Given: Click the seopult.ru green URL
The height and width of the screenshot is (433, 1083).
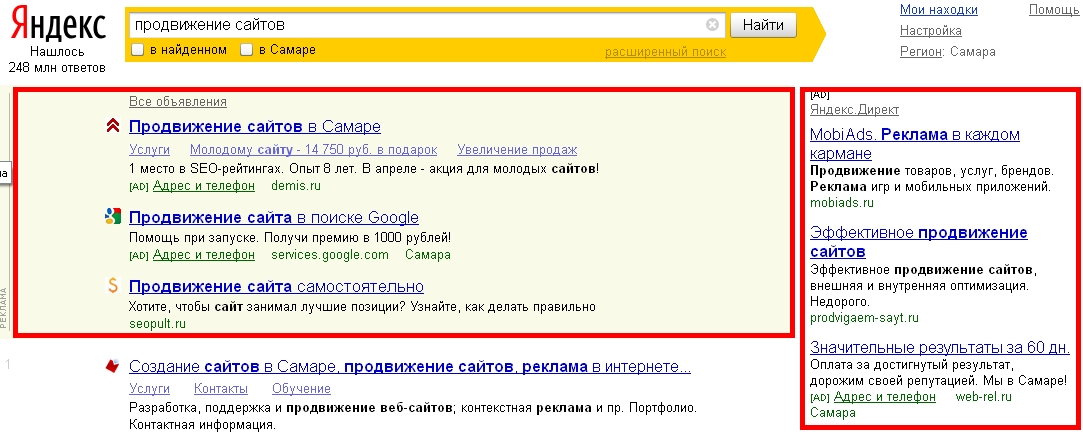Looking at the screenshot, I should (157, 324).
